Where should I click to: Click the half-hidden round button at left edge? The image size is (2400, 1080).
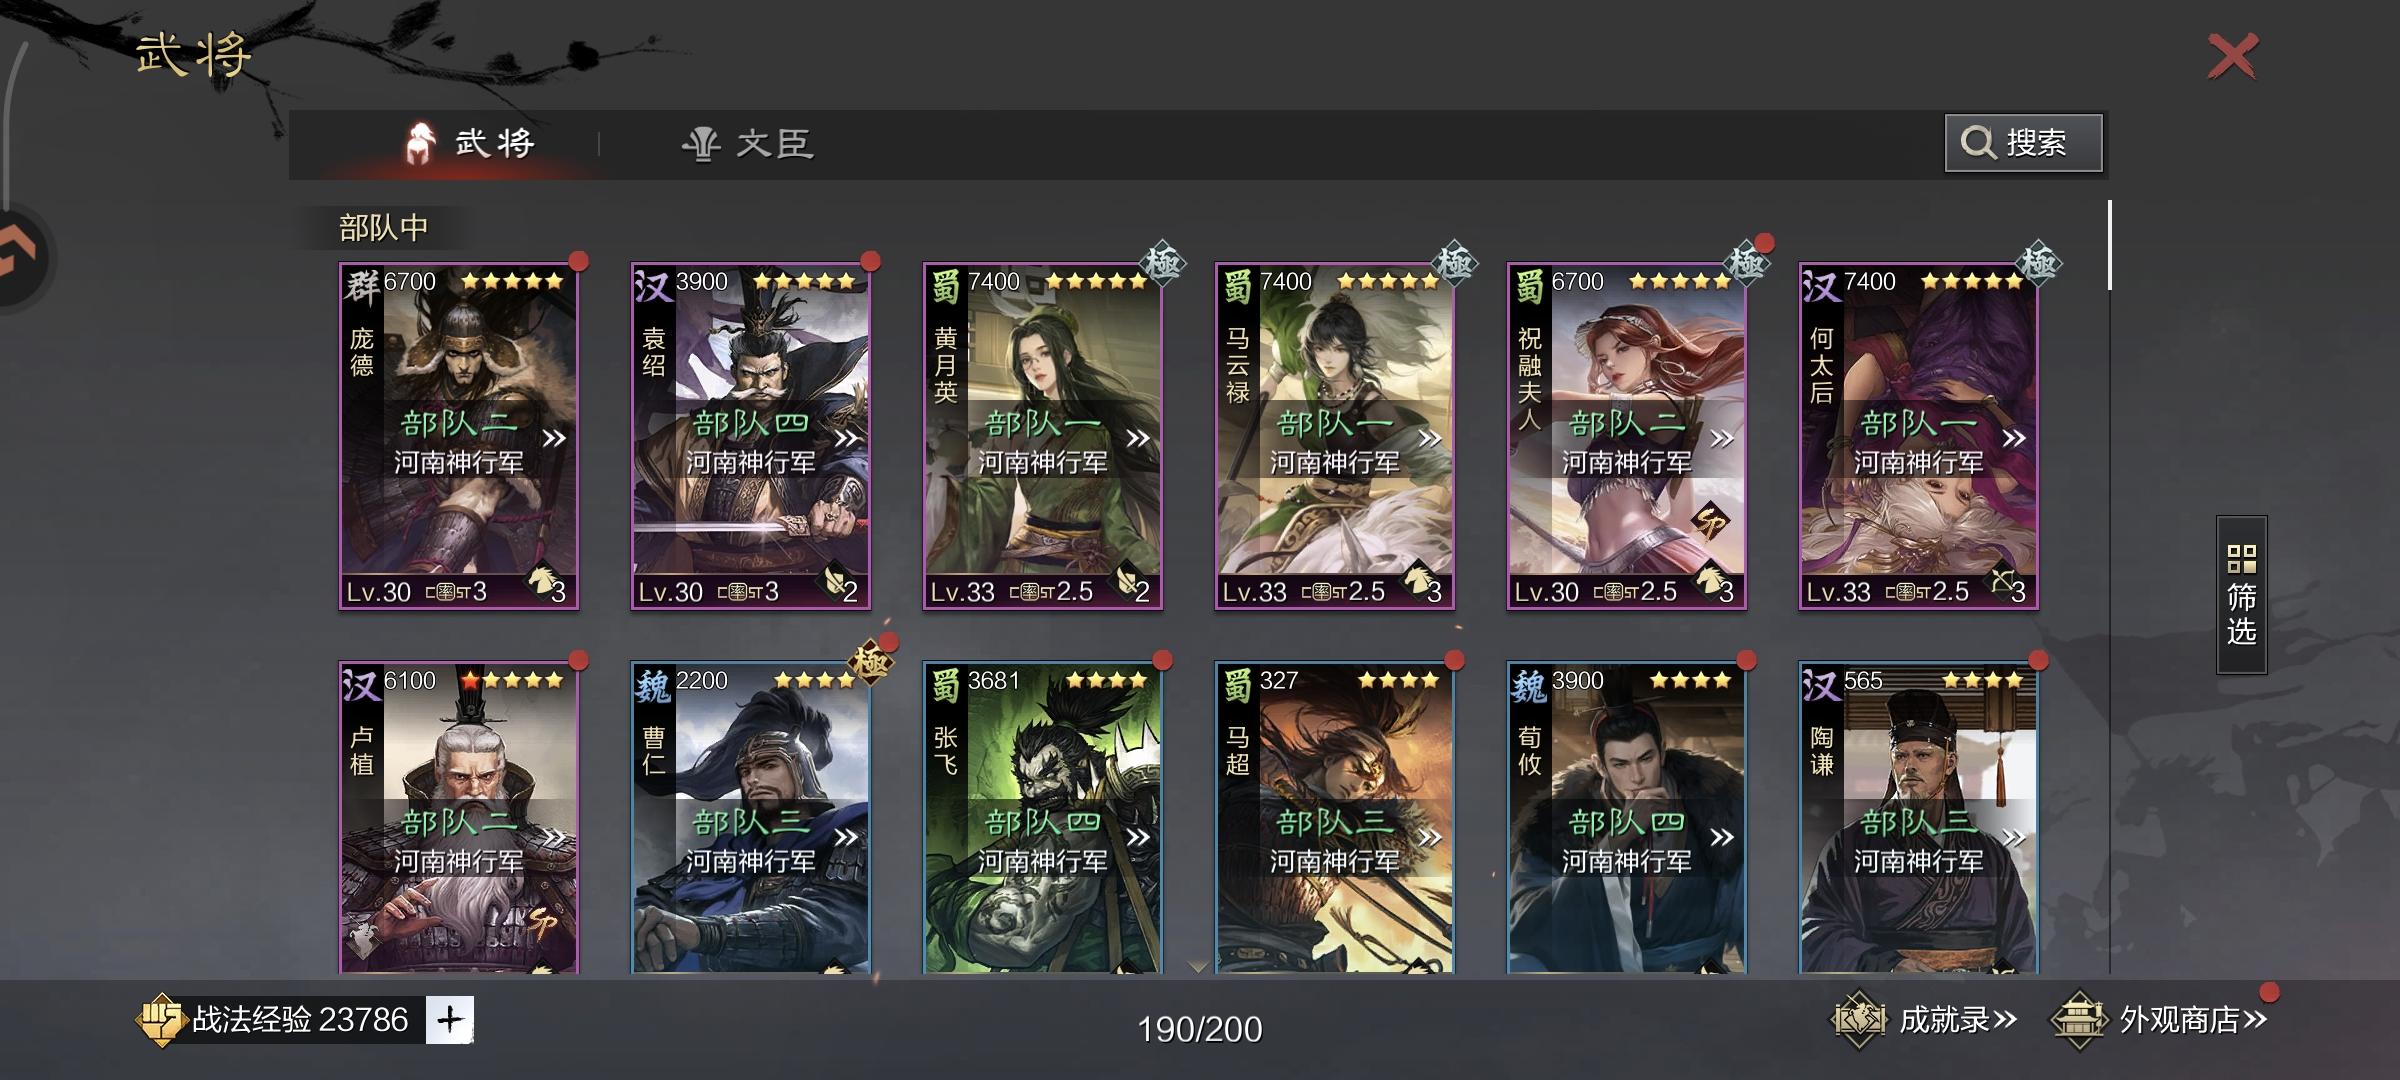[x=22, y=258]
